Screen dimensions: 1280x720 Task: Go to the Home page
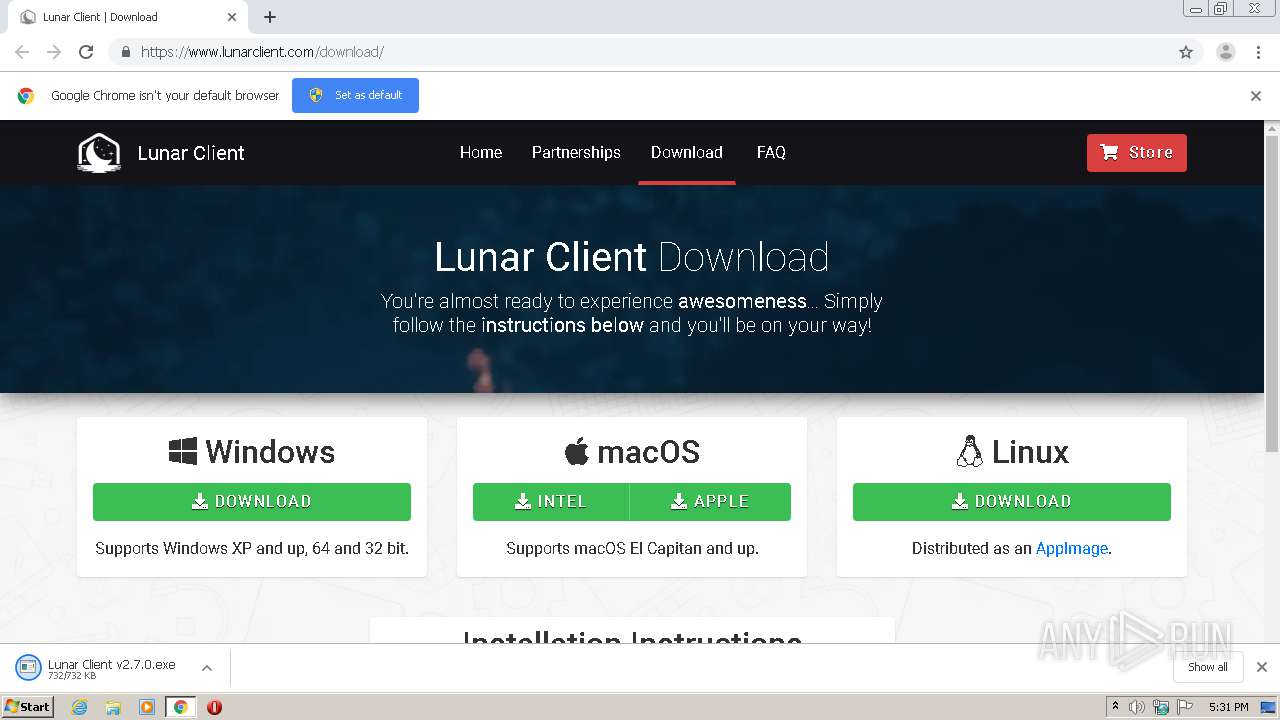(481, 152)
